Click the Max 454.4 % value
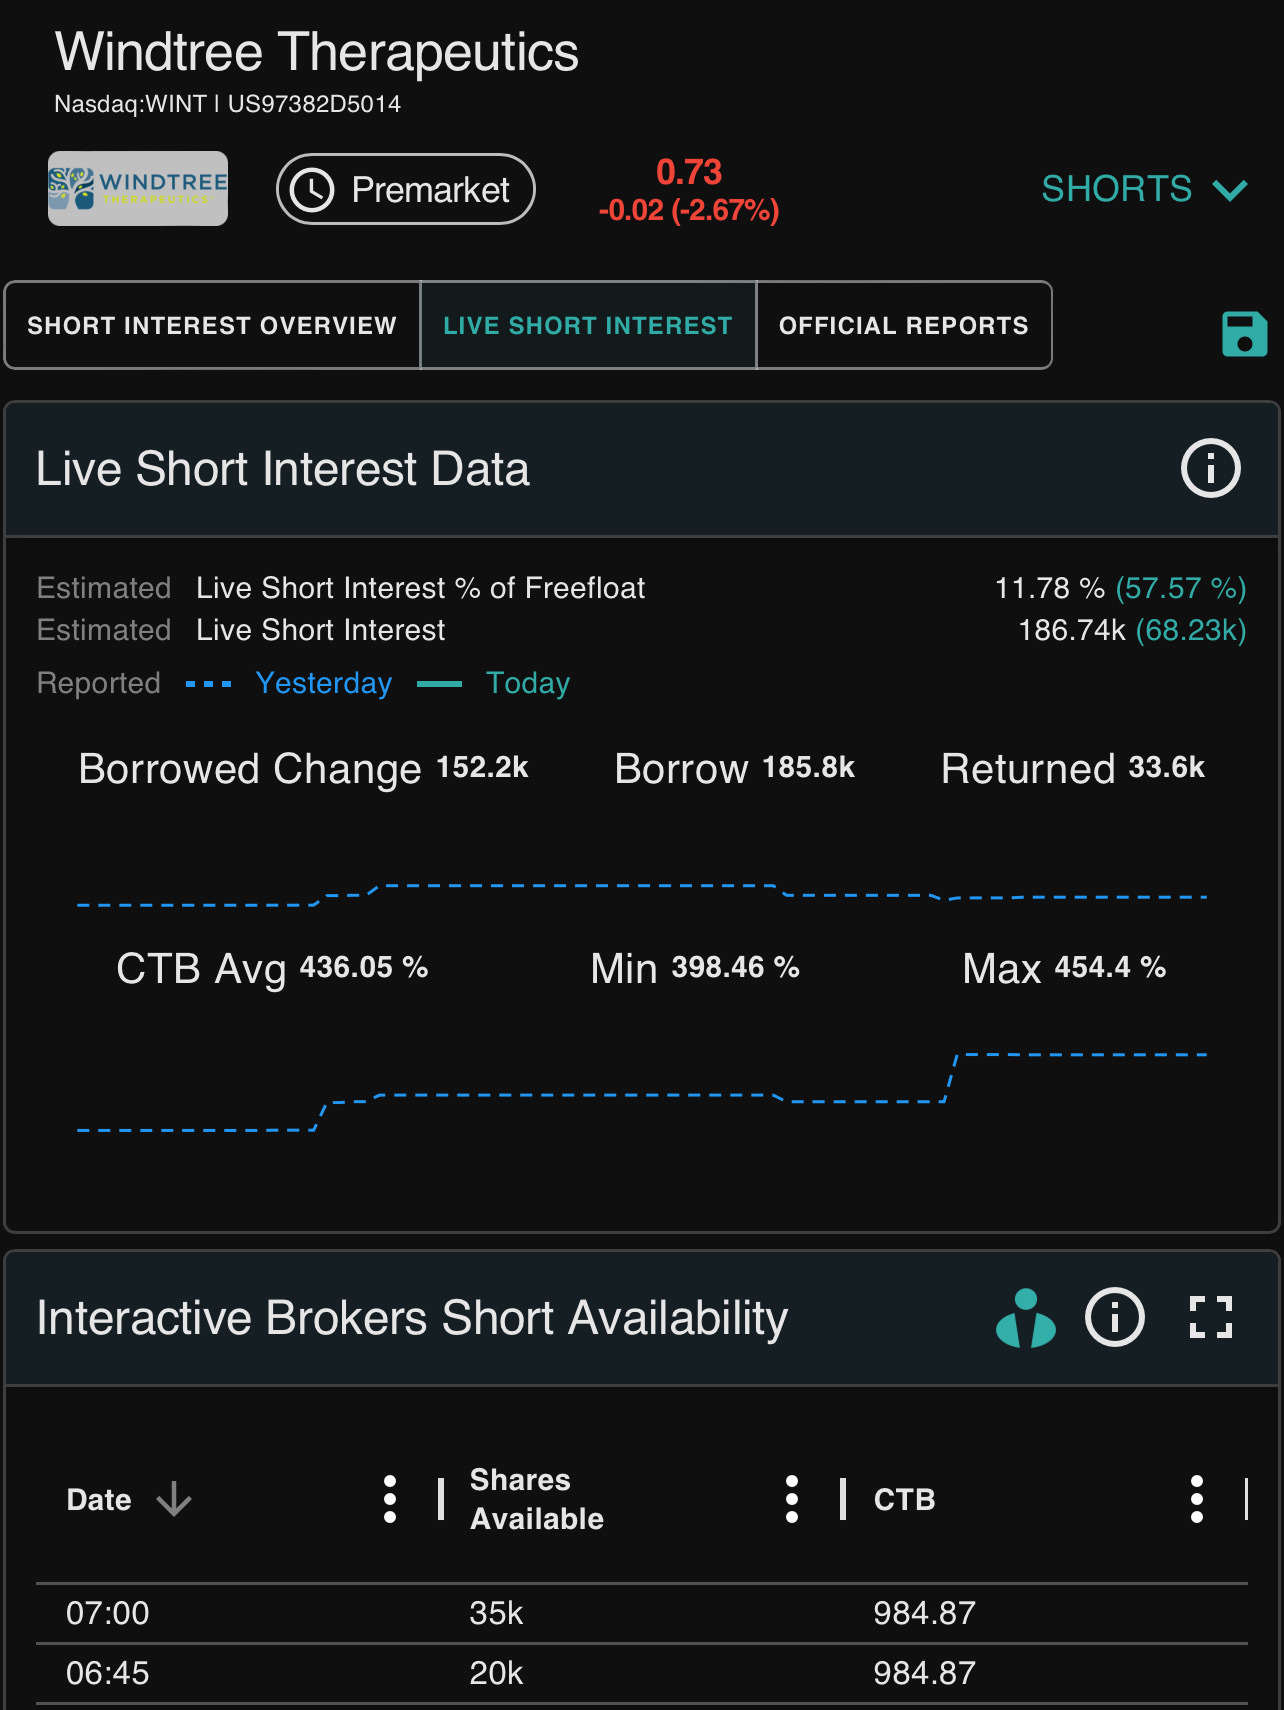Image resolution: width=1284 pixels, height=1710 pixels. [1110, 967]
